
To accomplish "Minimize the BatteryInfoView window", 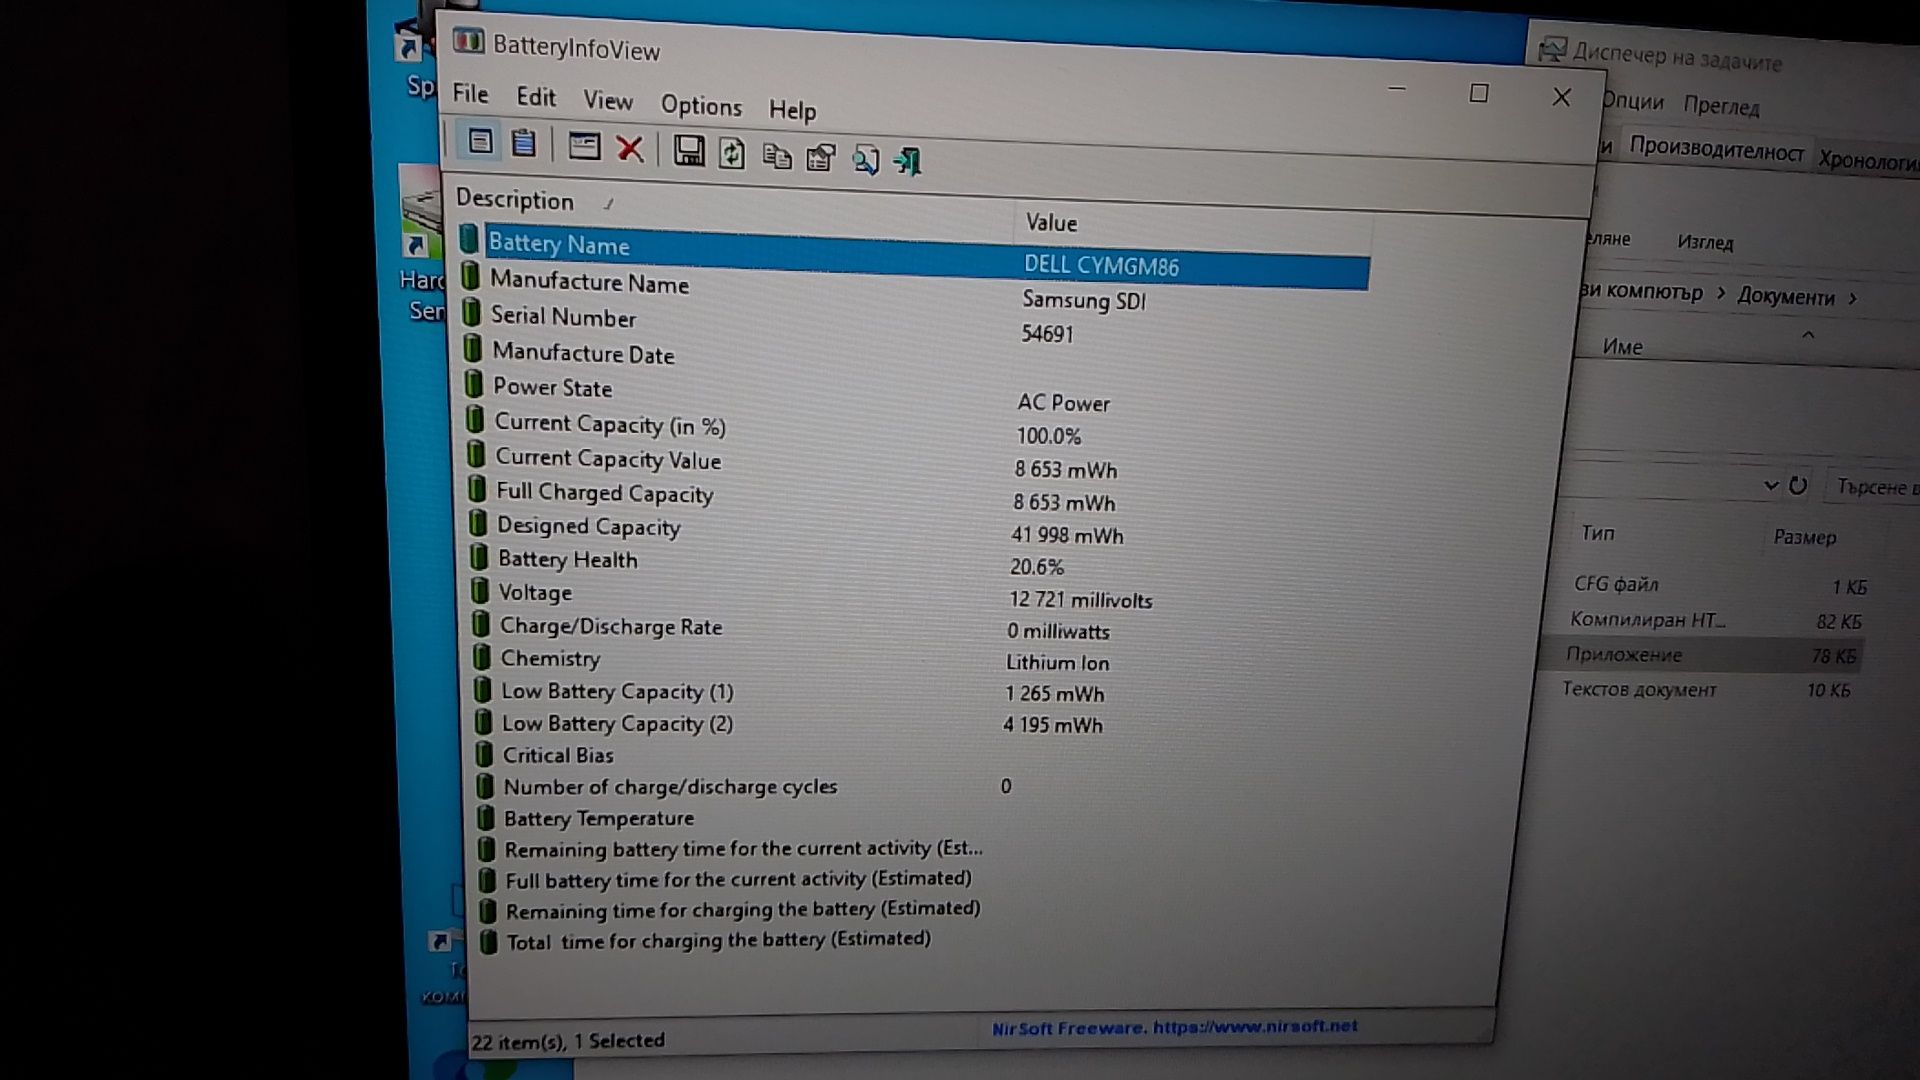I will 1397,89.
